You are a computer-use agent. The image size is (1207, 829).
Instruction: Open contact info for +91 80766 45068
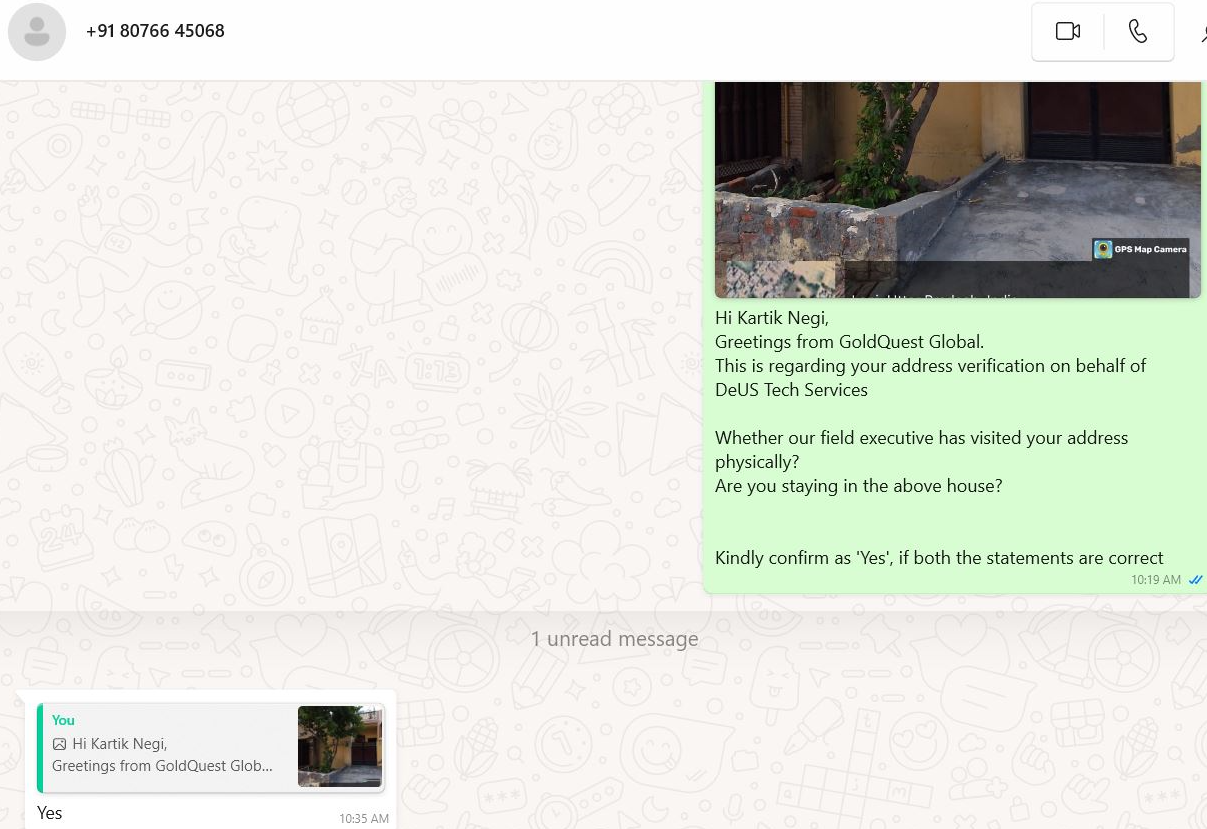pos(155,31)
